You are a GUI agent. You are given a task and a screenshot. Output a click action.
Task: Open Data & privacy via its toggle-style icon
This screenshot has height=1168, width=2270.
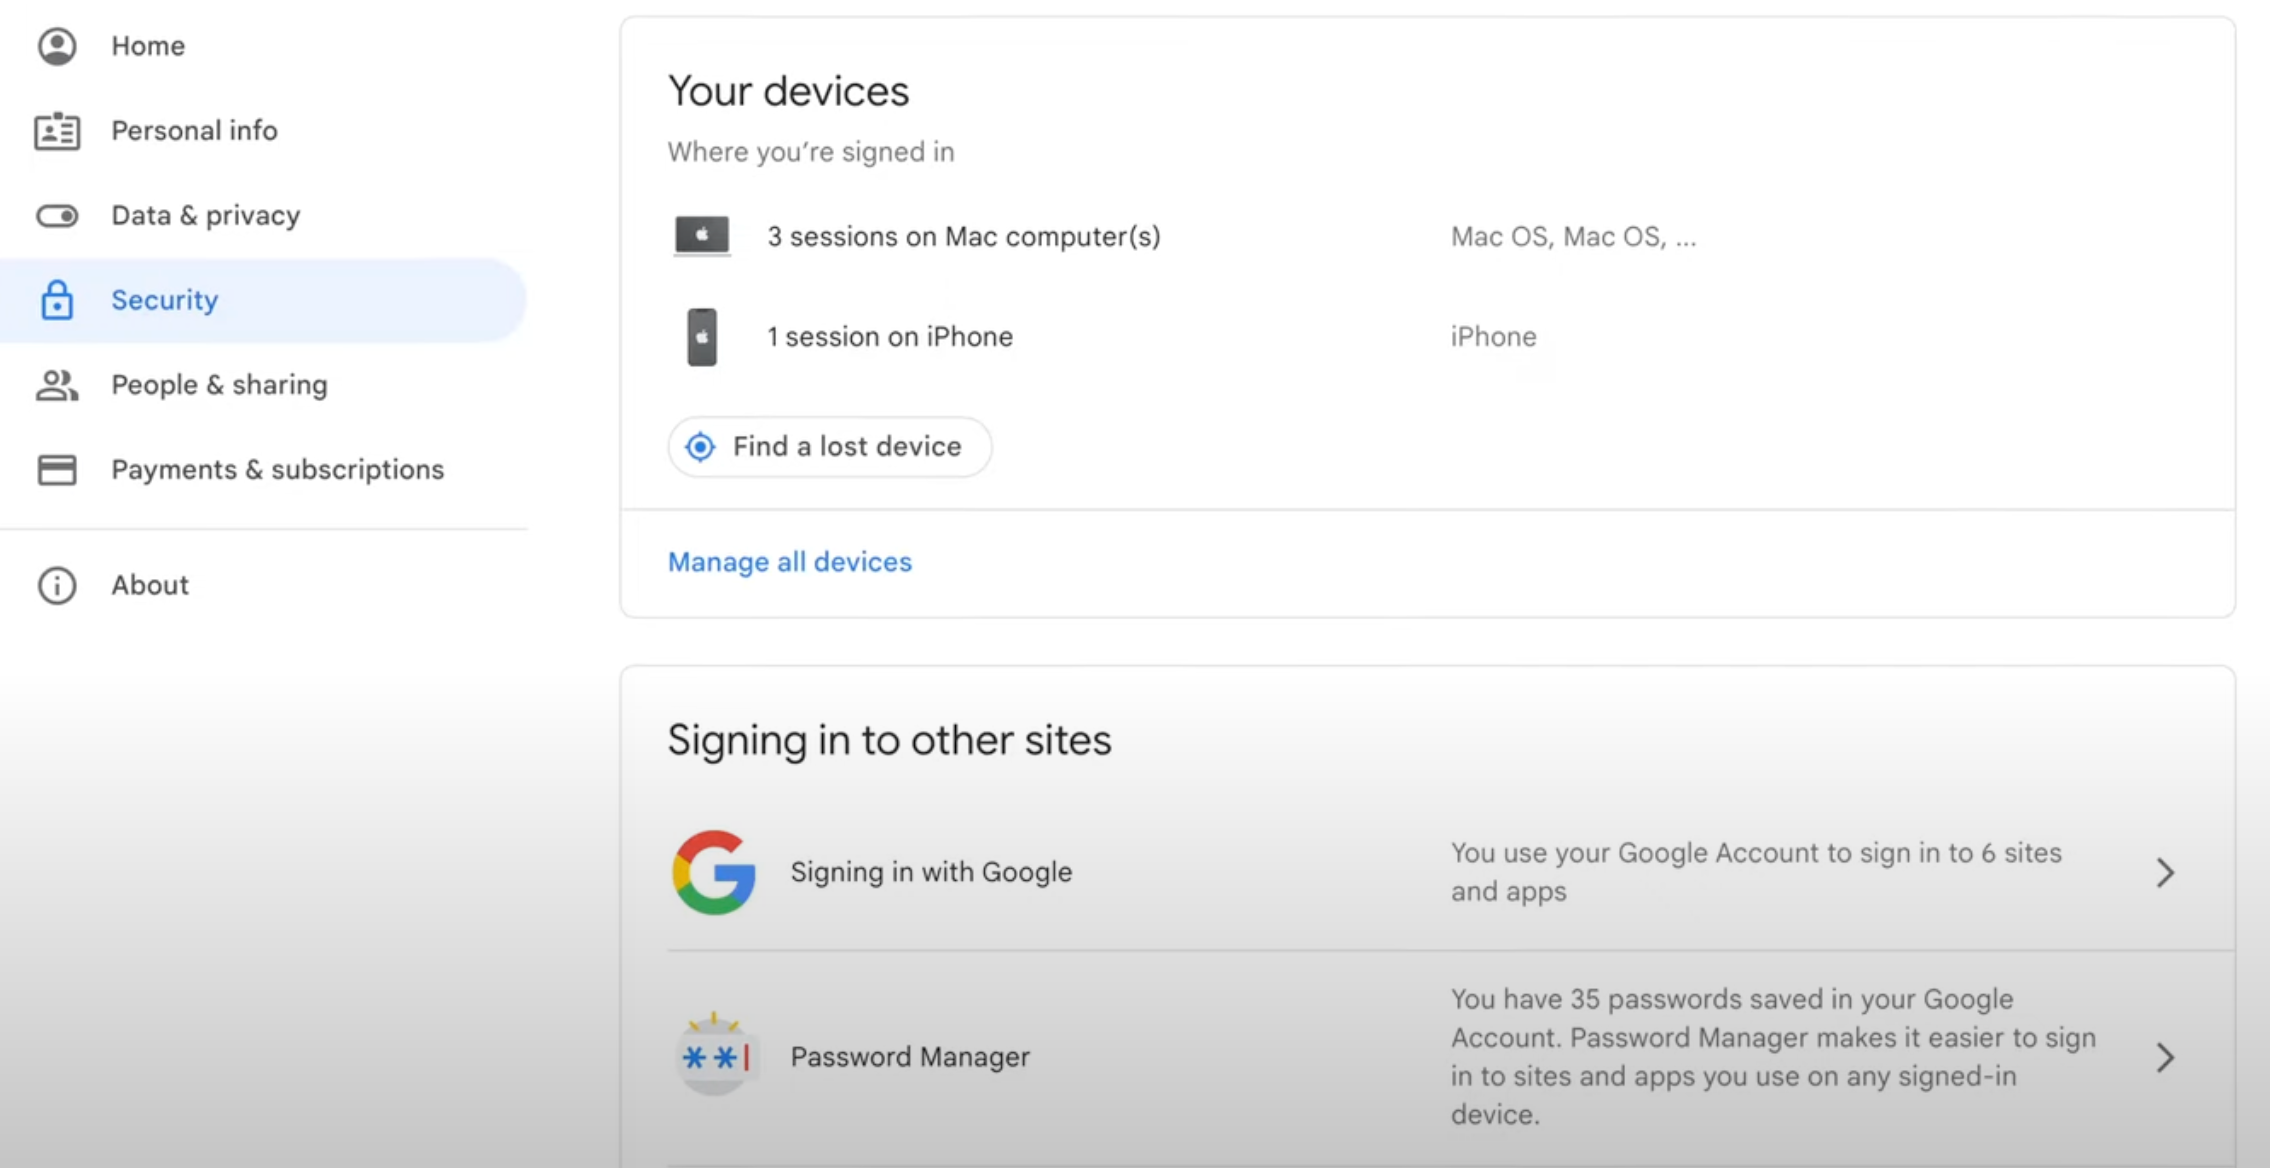point(57,214)
